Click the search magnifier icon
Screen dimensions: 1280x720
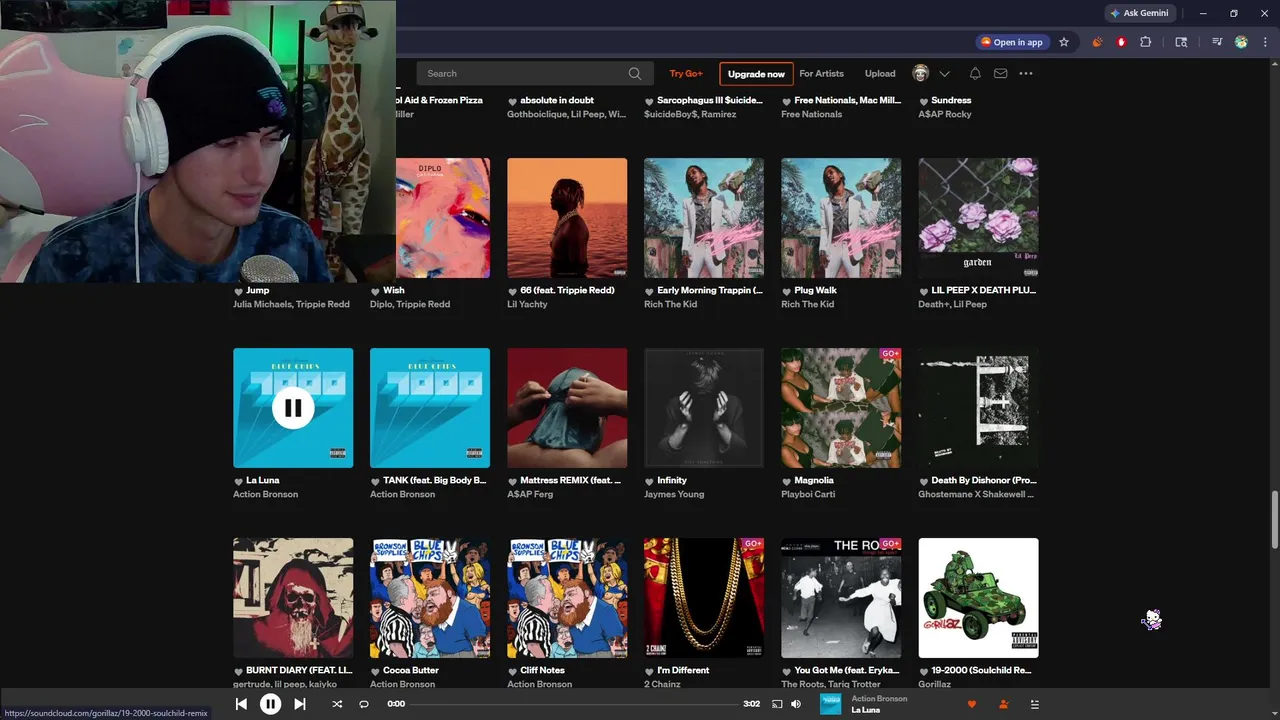point(635,74)
